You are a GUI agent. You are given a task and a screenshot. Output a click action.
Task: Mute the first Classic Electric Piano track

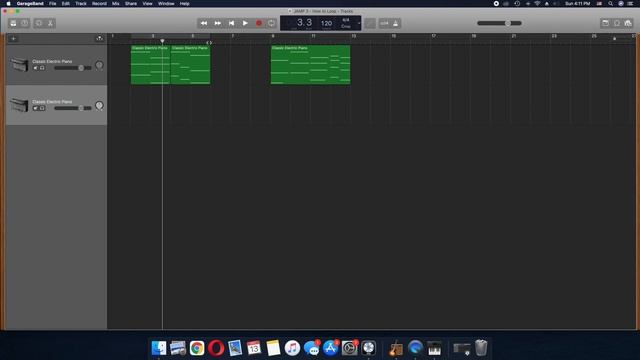[36, 68]
